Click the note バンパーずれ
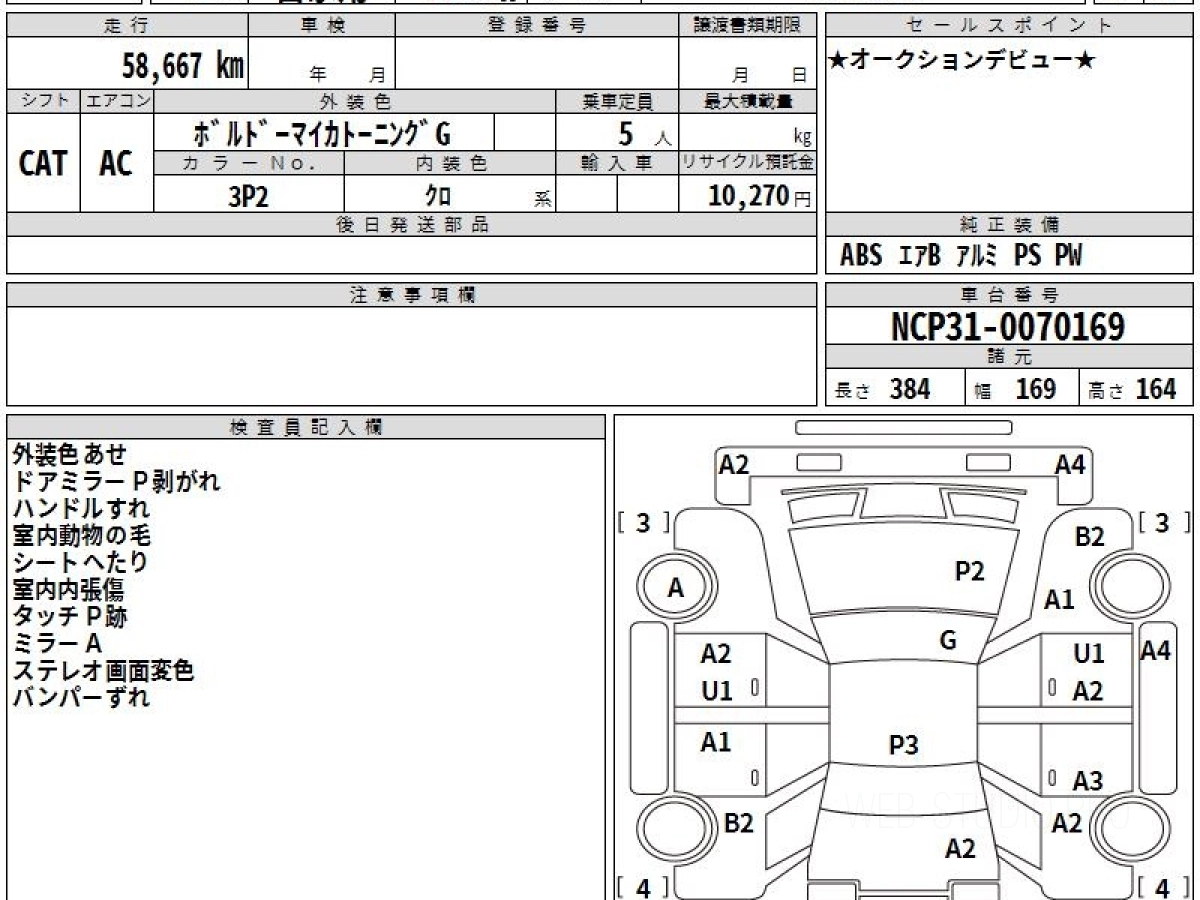1200x900 pixels. pyautogui.click(x=81, y=698)
